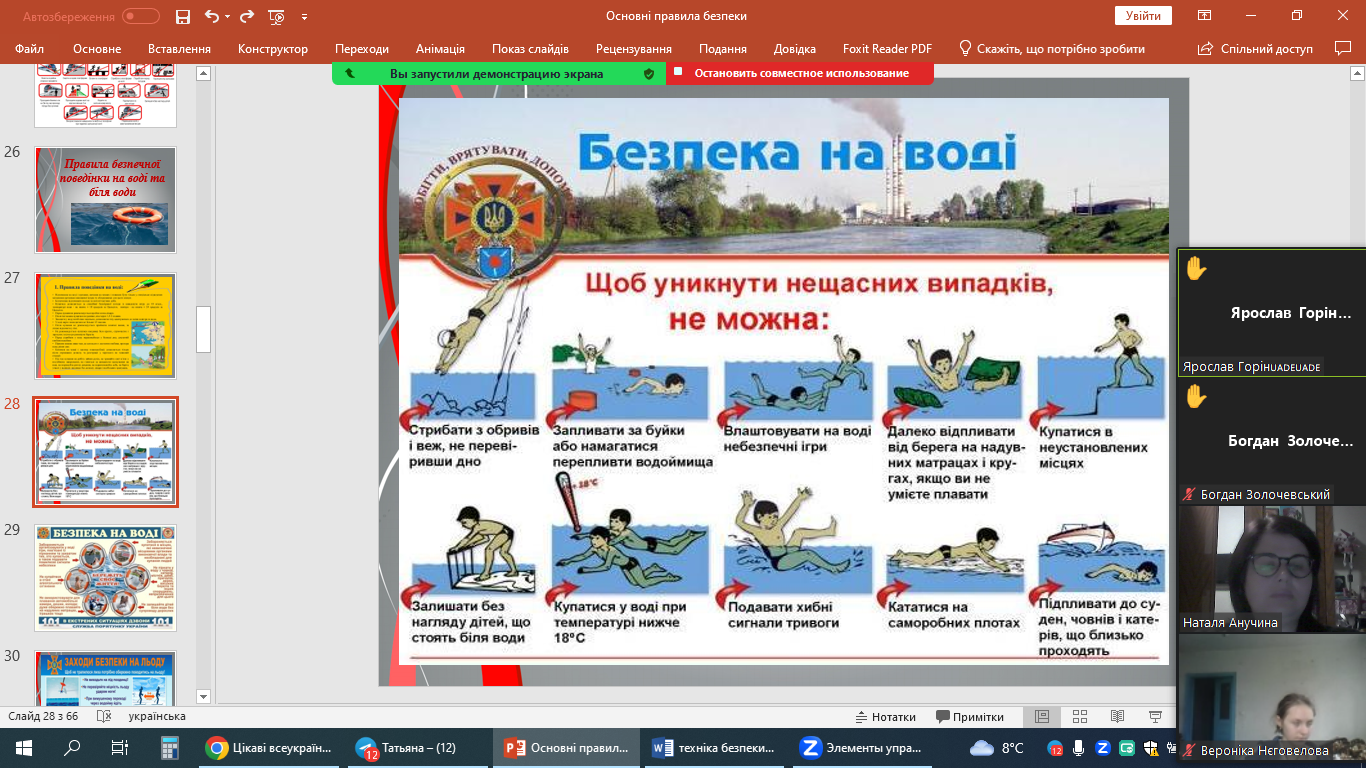Toggle the Примітки comments pane
This screenshot has height=768, width=1366.
[970, 717]
